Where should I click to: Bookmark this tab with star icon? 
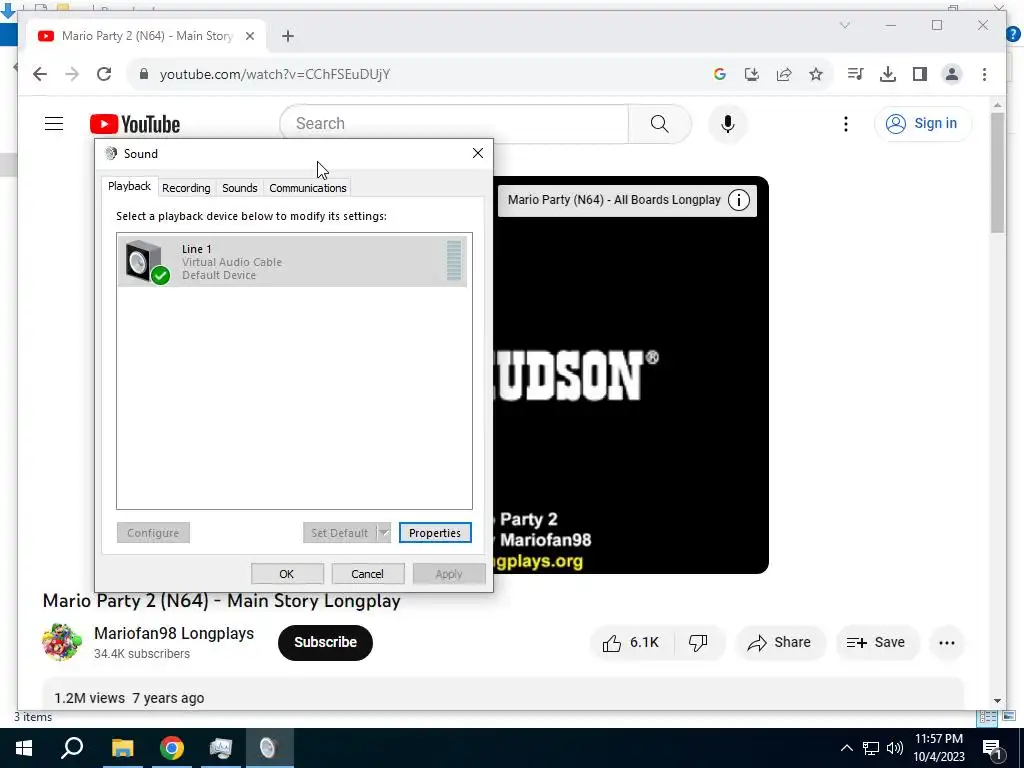coord(816,74)
